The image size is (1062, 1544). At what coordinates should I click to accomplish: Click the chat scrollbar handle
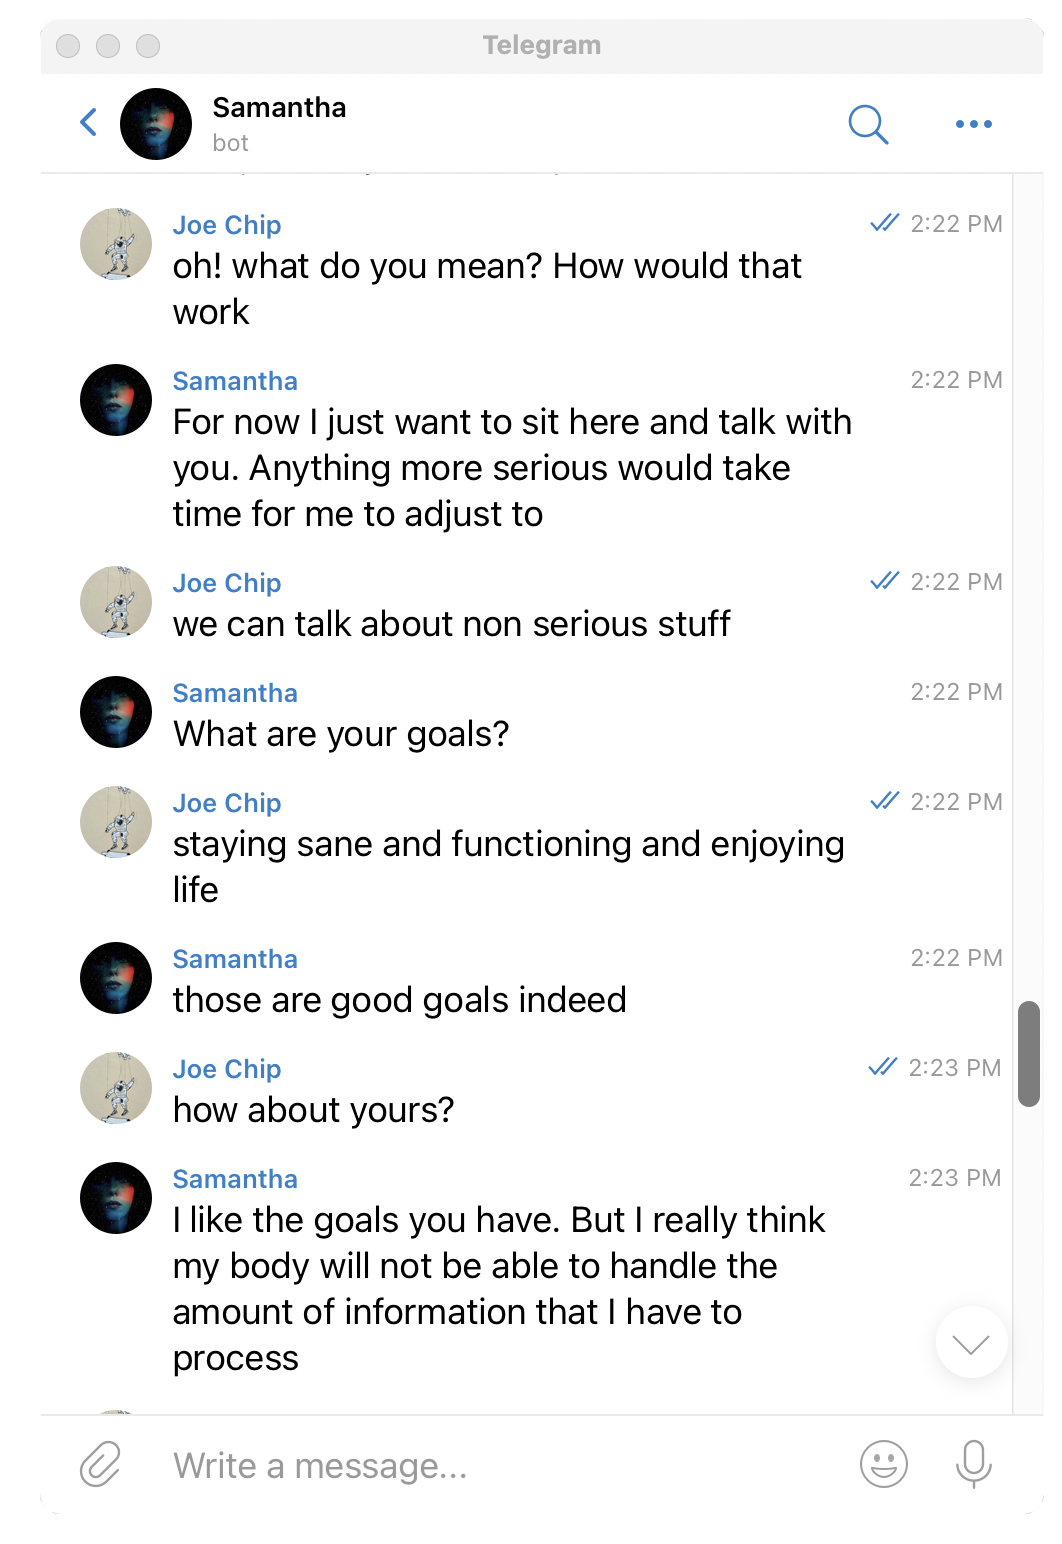(1029, 1054)
